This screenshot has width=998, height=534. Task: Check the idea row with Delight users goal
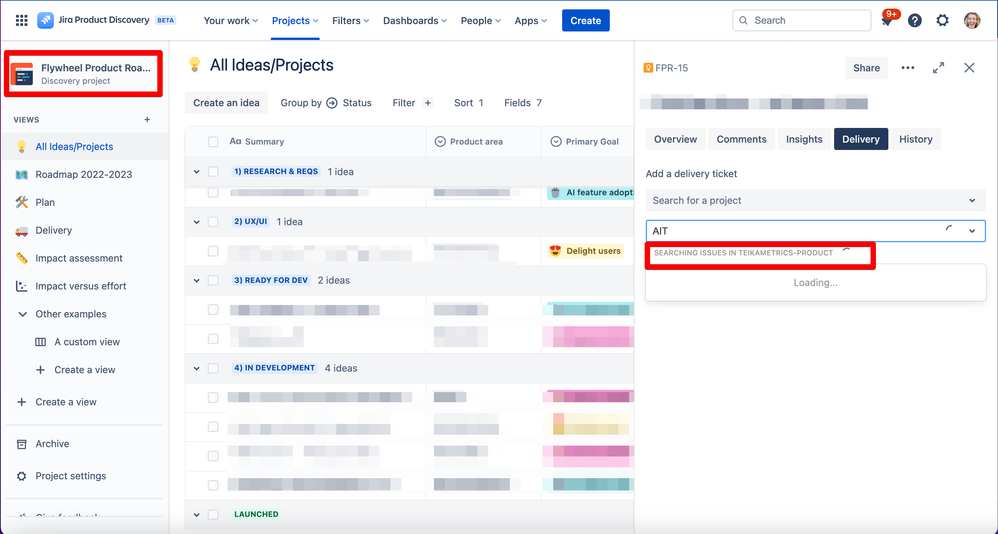click(x=213, y=251)
